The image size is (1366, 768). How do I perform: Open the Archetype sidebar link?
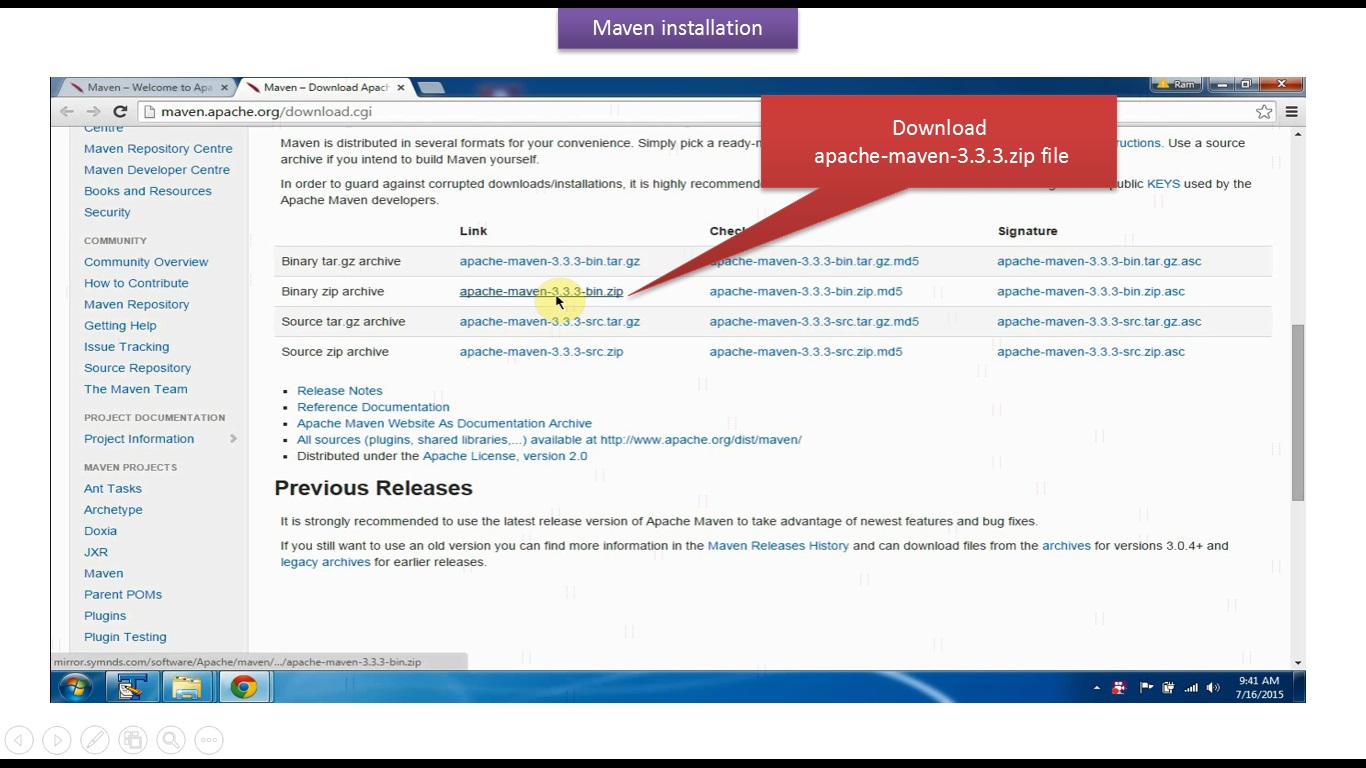coord(113,510)
